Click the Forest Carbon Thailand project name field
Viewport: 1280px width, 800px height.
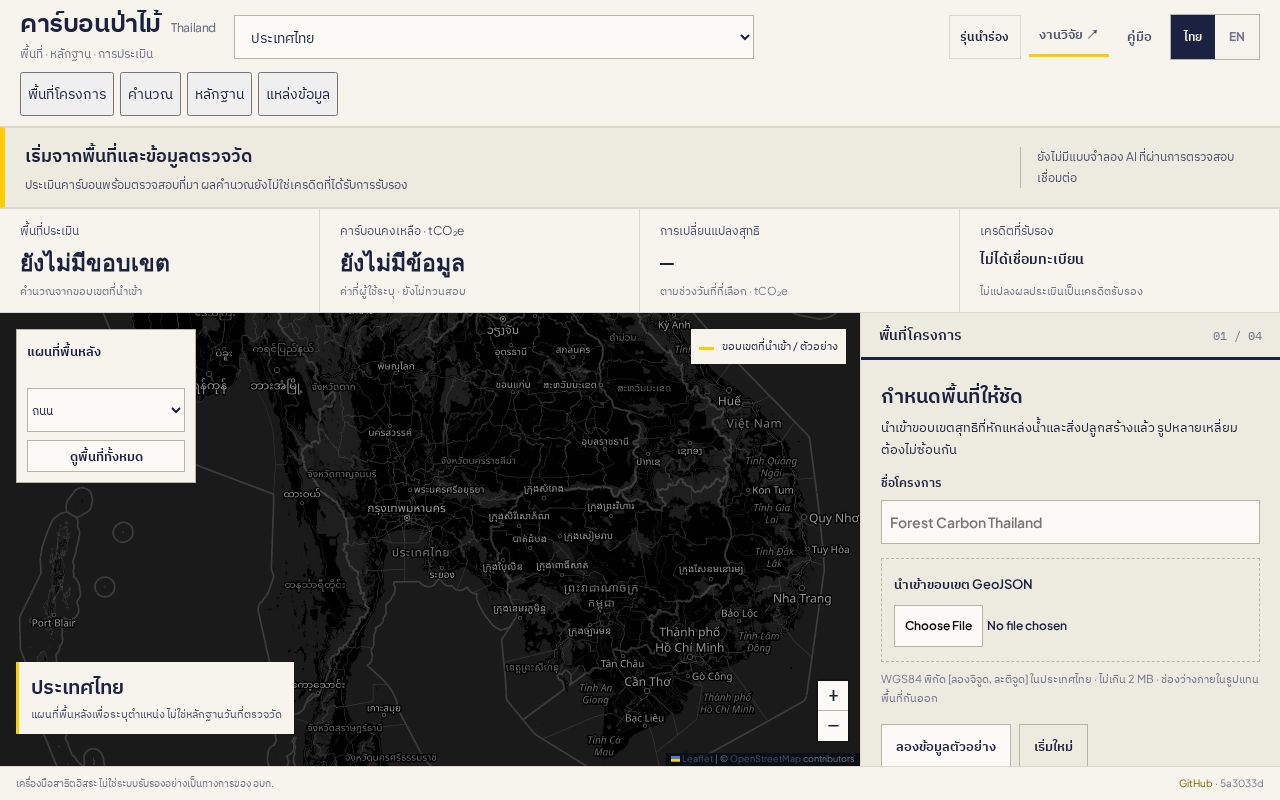tap(1070, 522)
